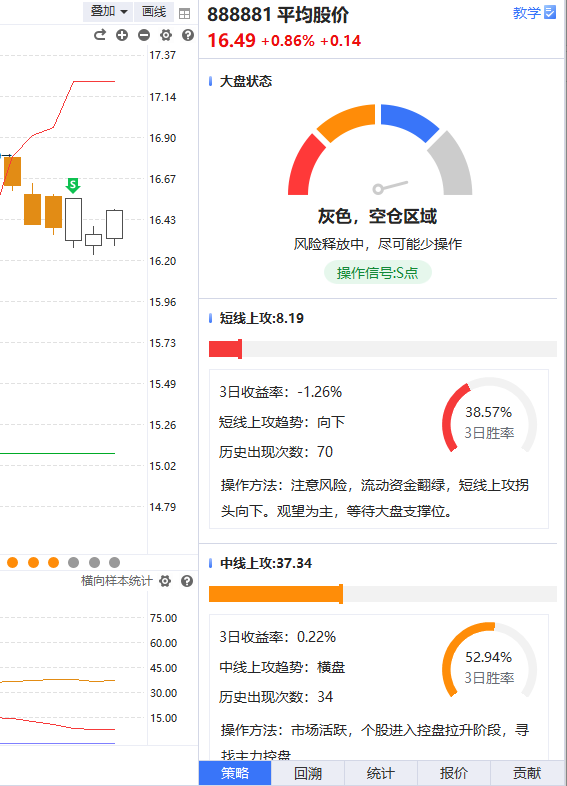Image resolution: width=567 pixels, height=786 pixels.
Task: Zoom in chart with plus icon
Action: coord(122,35)
